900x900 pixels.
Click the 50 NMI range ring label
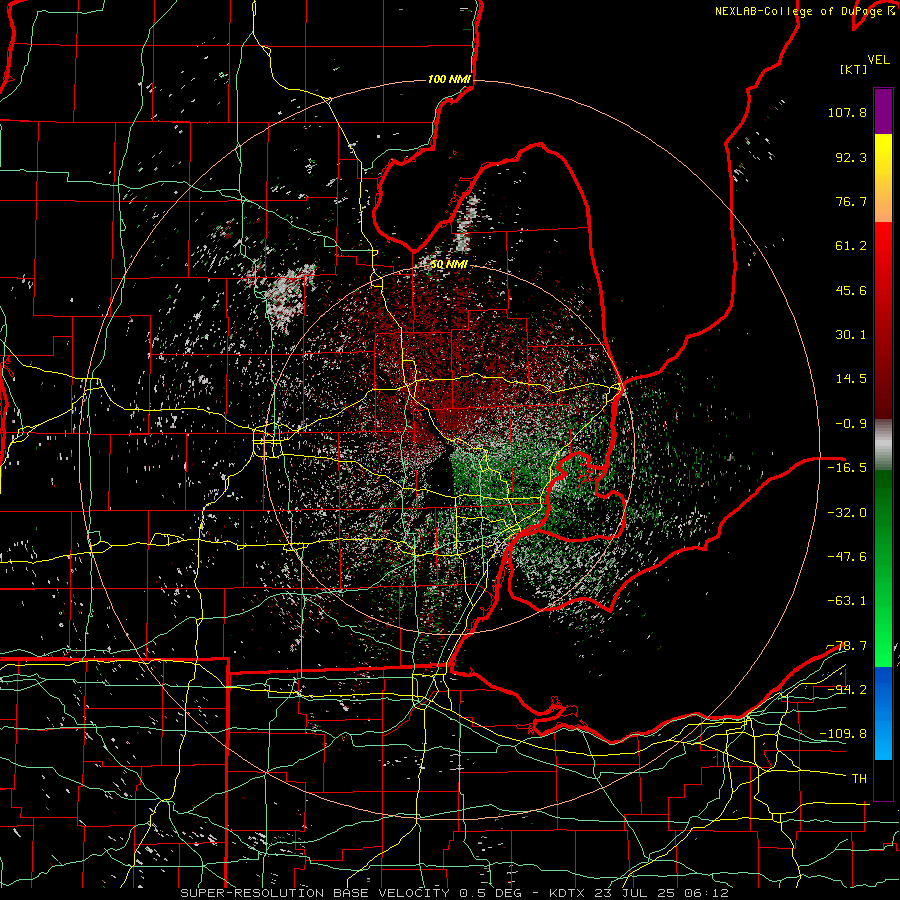(x=449, y=265)
